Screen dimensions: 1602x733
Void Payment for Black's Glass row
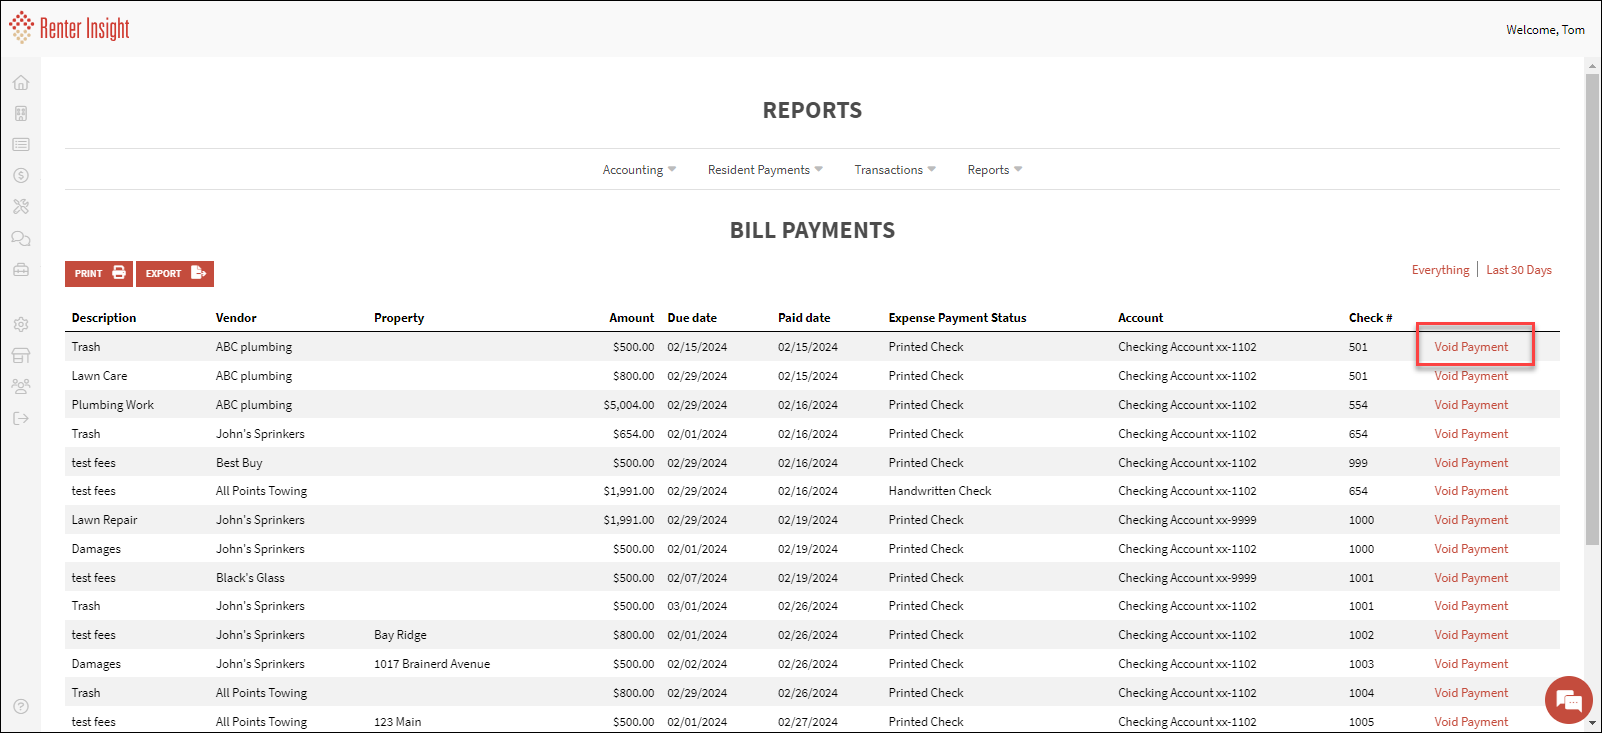pyautogui.click(x=1471, y=578)
